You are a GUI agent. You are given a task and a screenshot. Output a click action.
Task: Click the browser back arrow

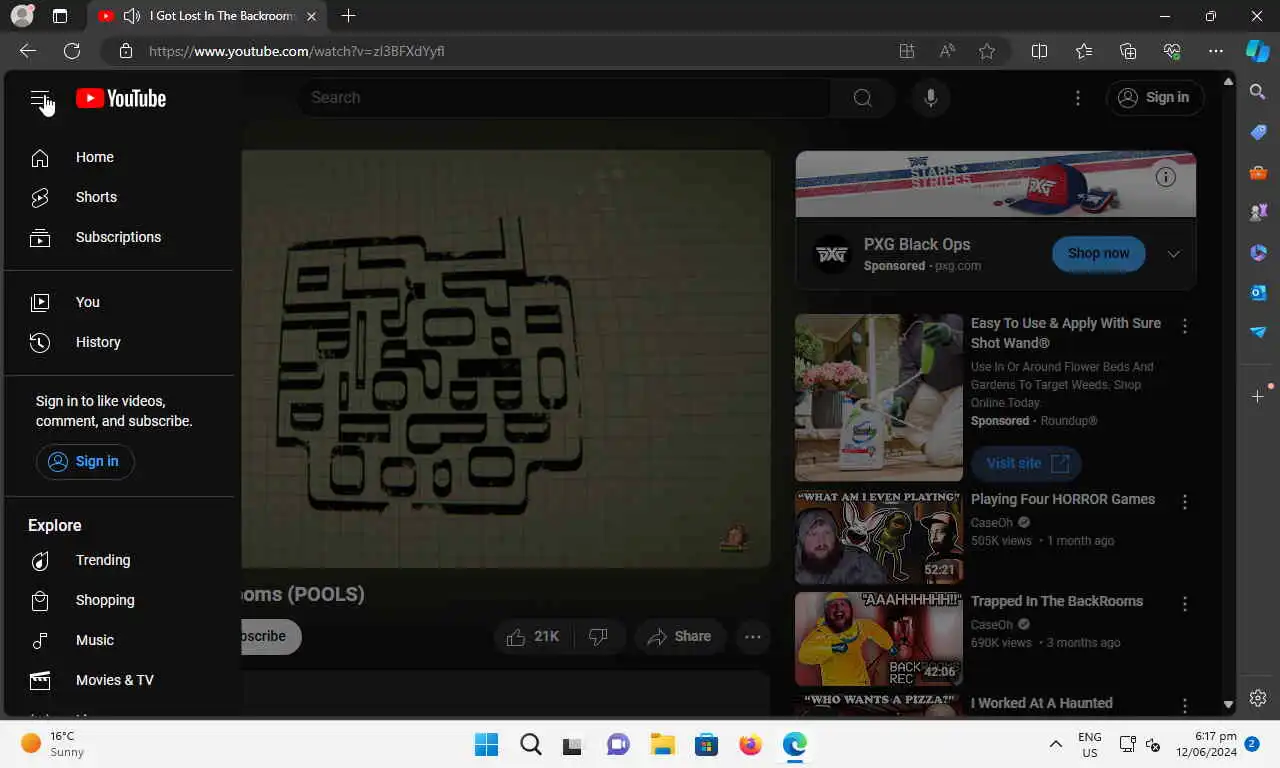click(x=27, y=51)
